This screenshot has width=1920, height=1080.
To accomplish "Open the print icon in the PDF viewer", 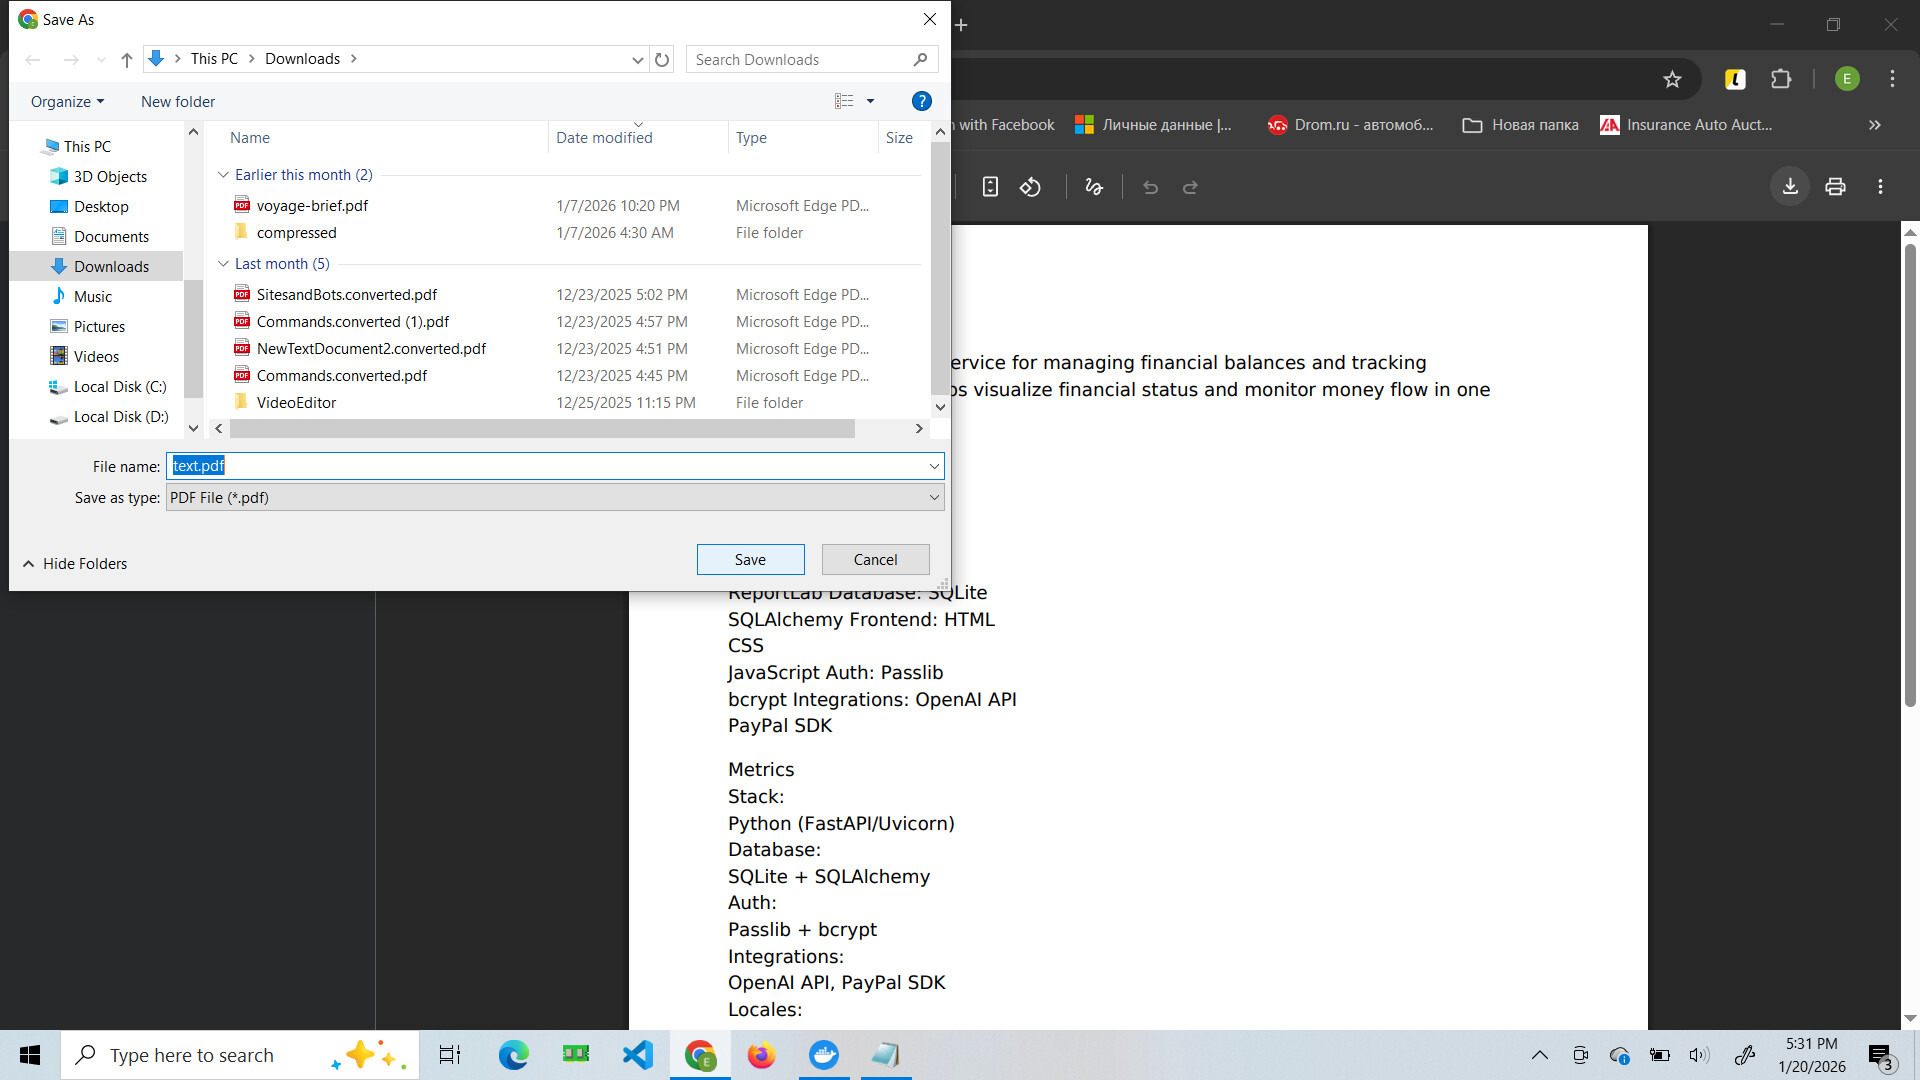I will (x=1835, y=186).
